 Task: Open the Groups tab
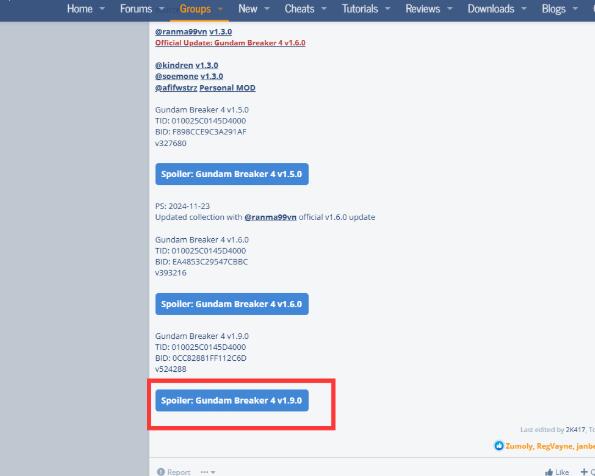click(x=195, y=9)
